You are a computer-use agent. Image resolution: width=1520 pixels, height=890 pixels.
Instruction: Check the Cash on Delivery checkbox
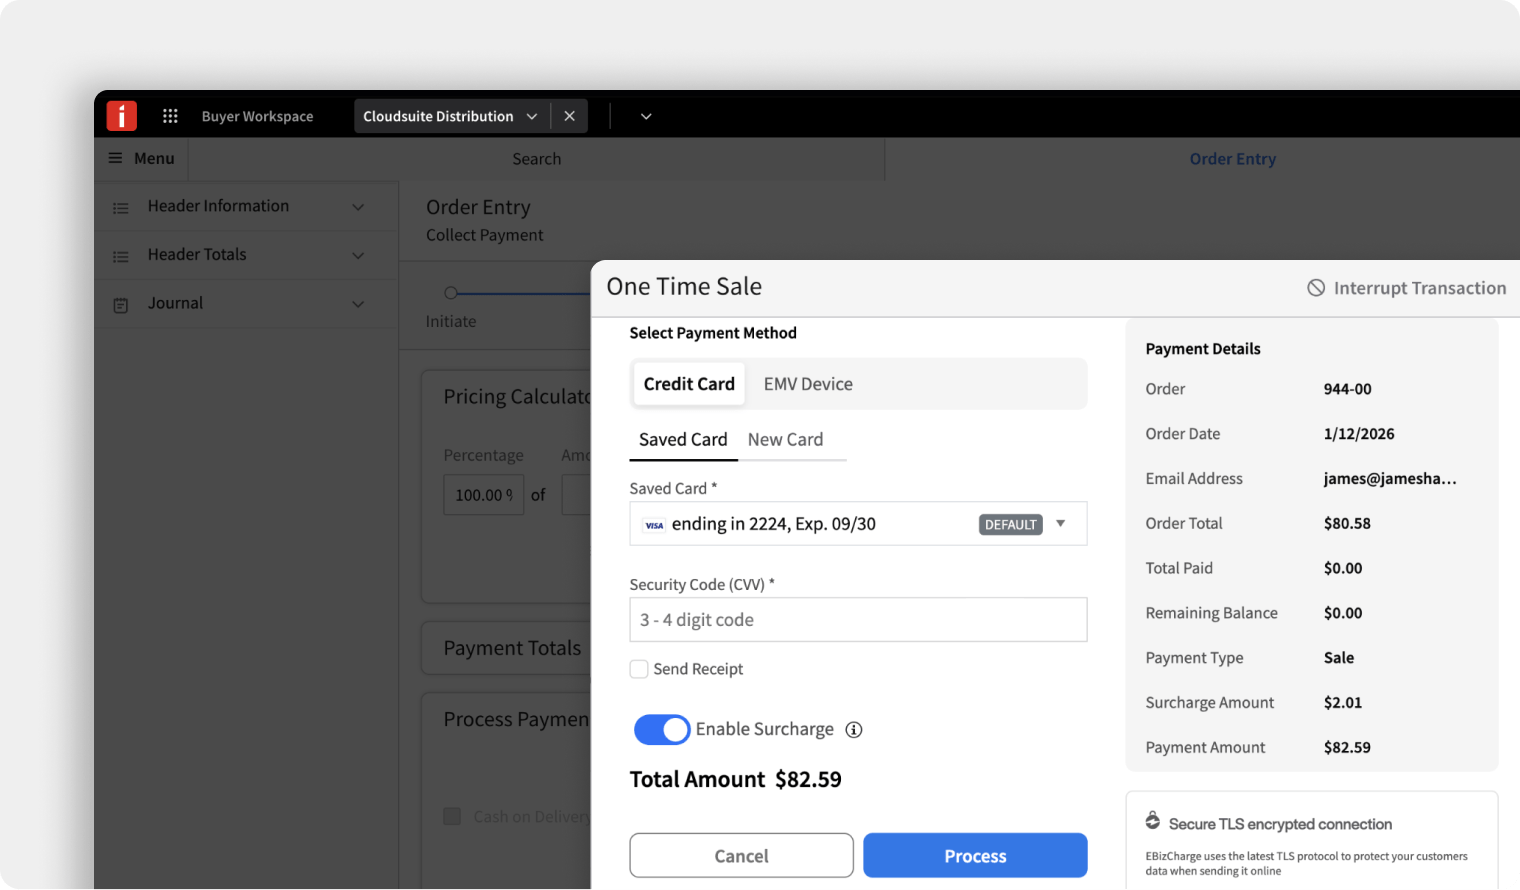[x=452, y=817]
